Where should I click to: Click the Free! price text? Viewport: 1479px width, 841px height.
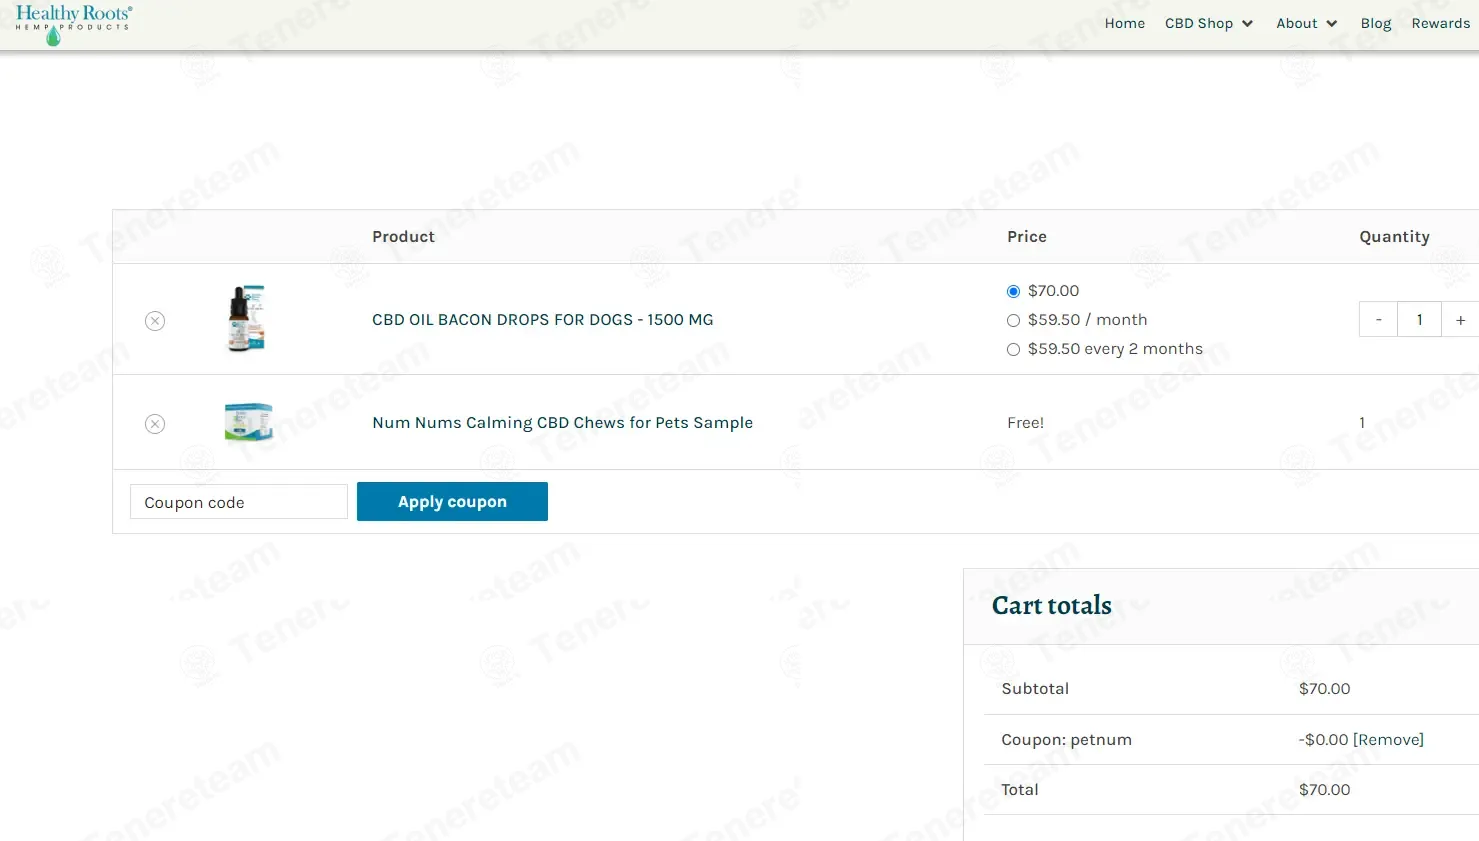tap(1025, 423)
